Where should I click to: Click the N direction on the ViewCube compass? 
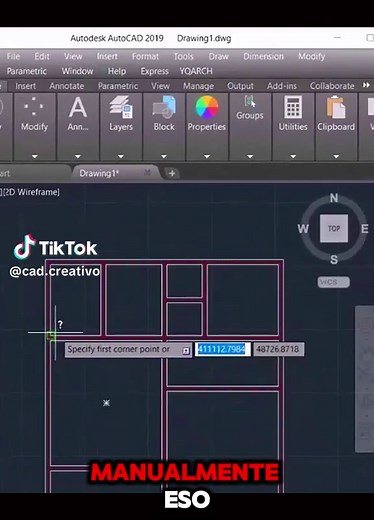click(x=334, y=198)
